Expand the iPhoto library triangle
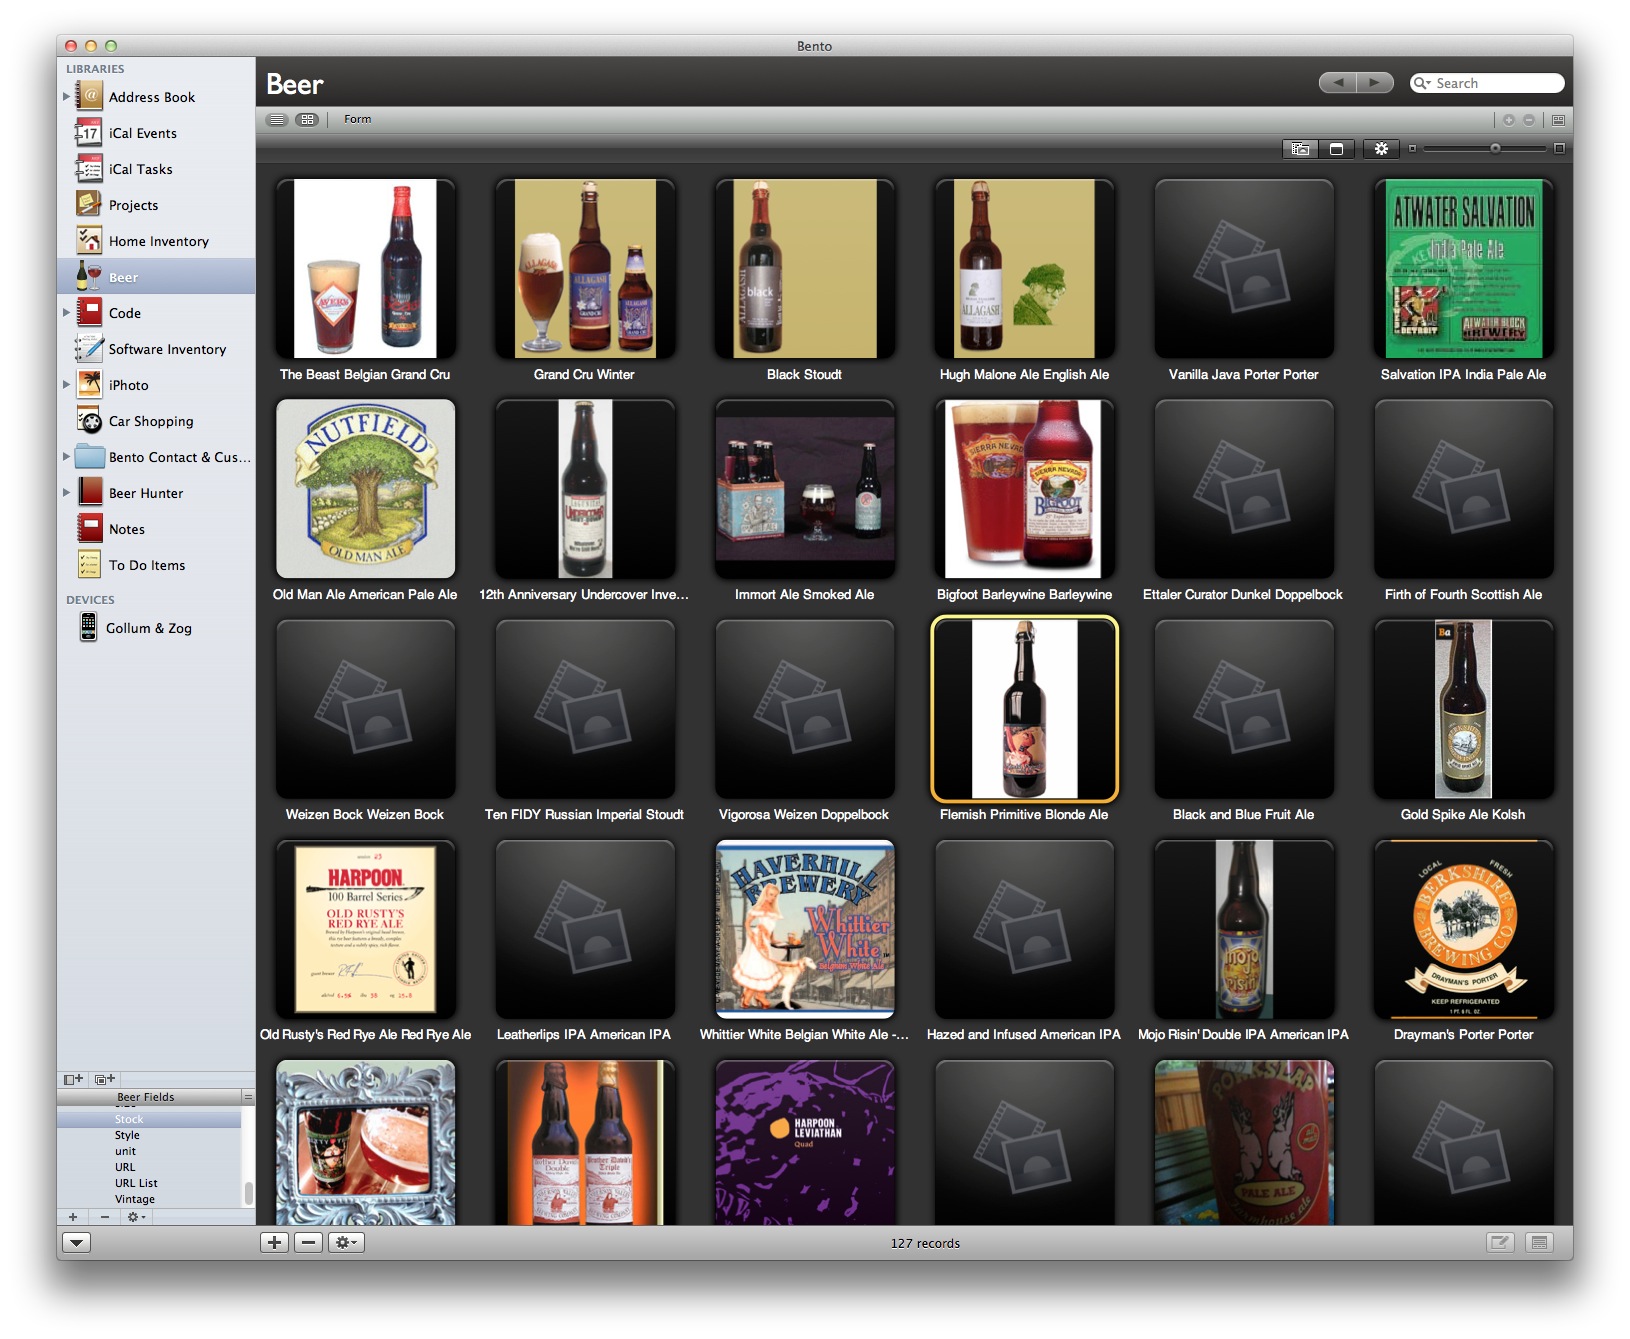 (x=66, y=384)
